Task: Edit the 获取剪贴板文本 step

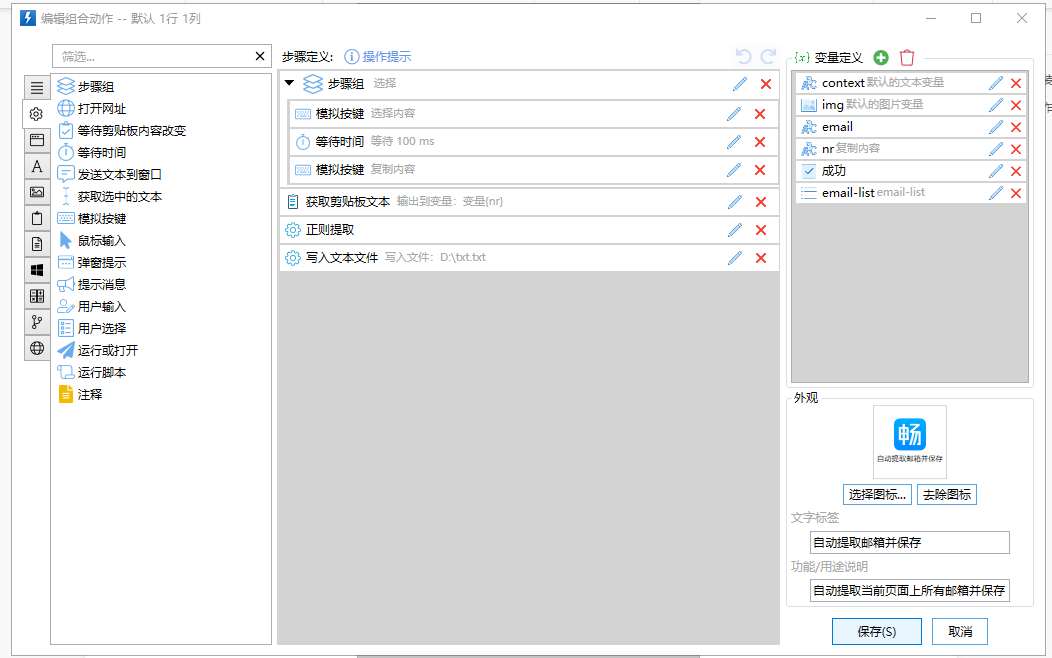Action: pos(735,202)
